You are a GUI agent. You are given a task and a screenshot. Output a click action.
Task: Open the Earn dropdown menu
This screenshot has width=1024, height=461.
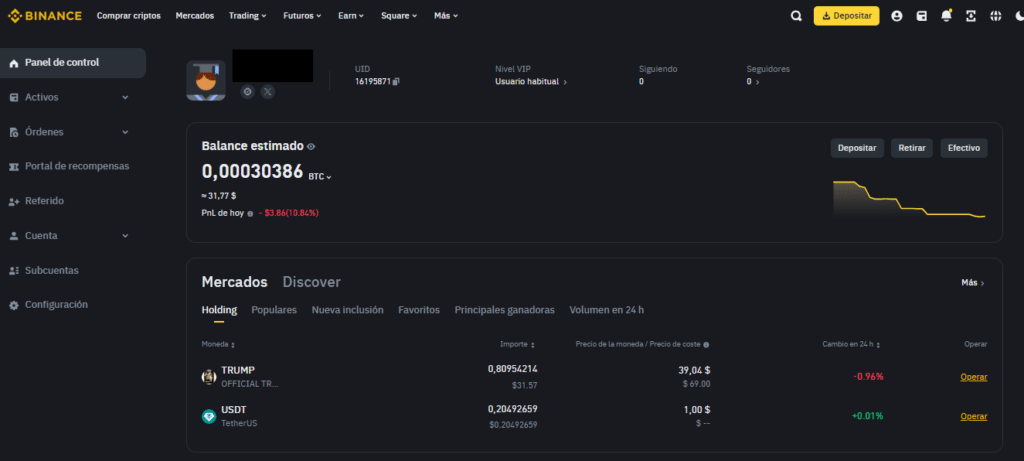[x=351, y=16]
